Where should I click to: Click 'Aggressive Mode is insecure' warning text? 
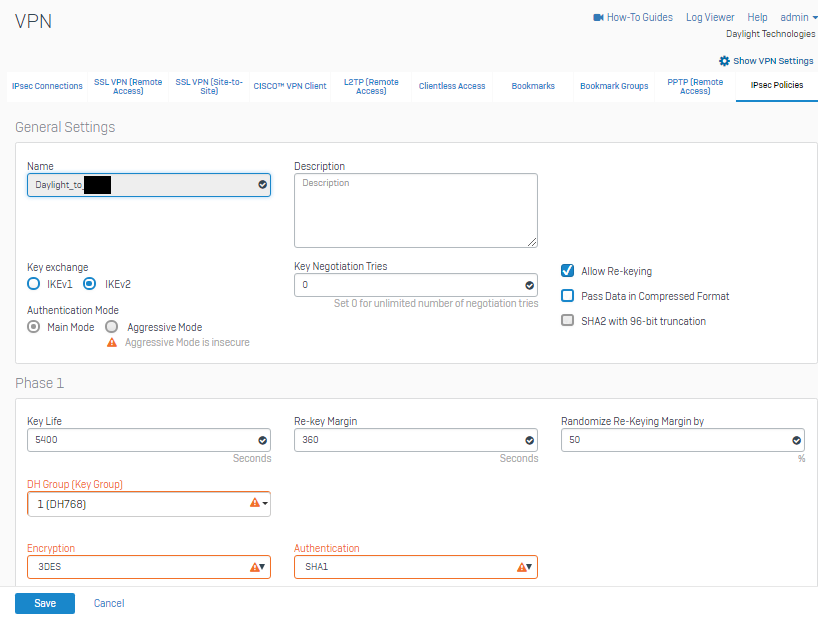[x=187, y=342]
